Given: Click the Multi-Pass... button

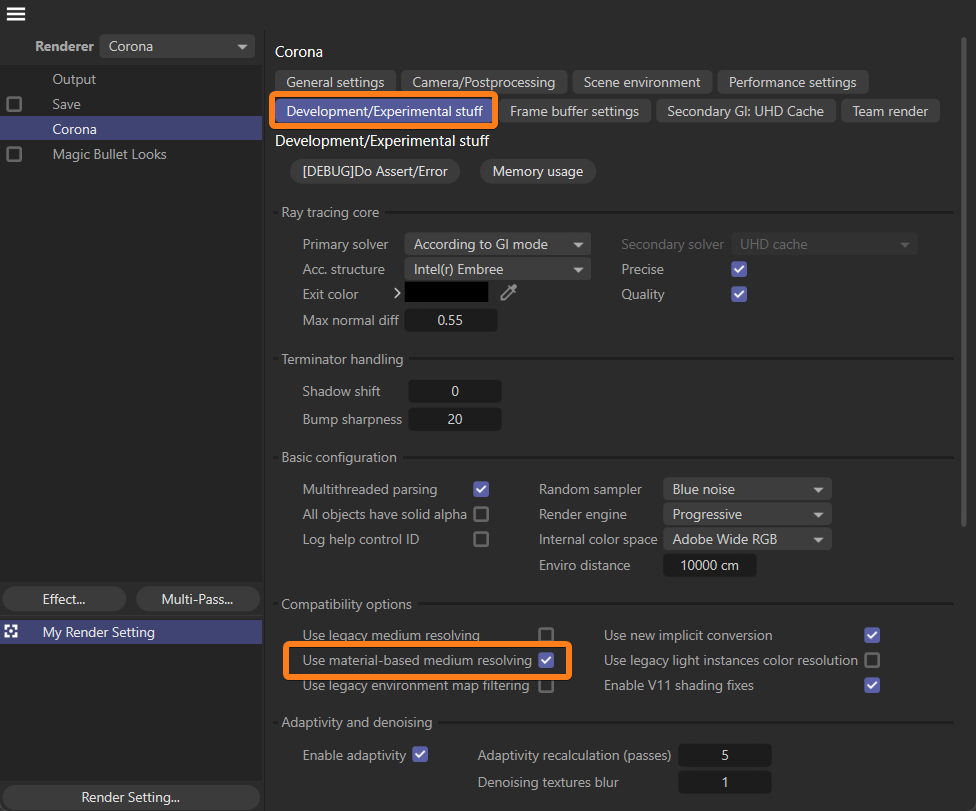Looking at the screenshot, I should click(x=198, y=599).
